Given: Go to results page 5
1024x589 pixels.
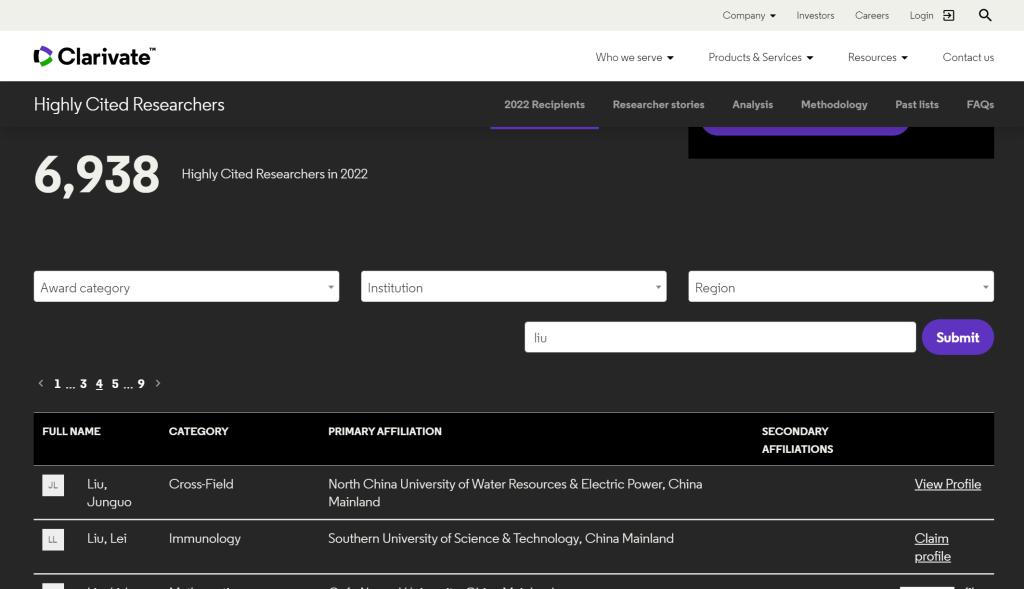Looking at the screenshot, I should pyautogui.click(x=115, y=384).
